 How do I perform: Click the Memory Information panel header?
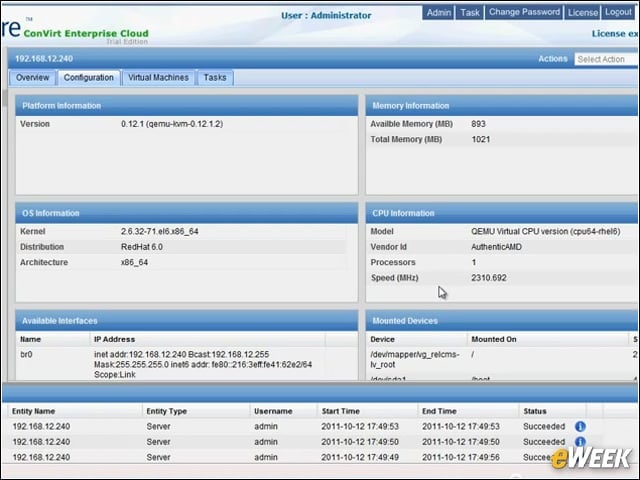coord(503,106)
